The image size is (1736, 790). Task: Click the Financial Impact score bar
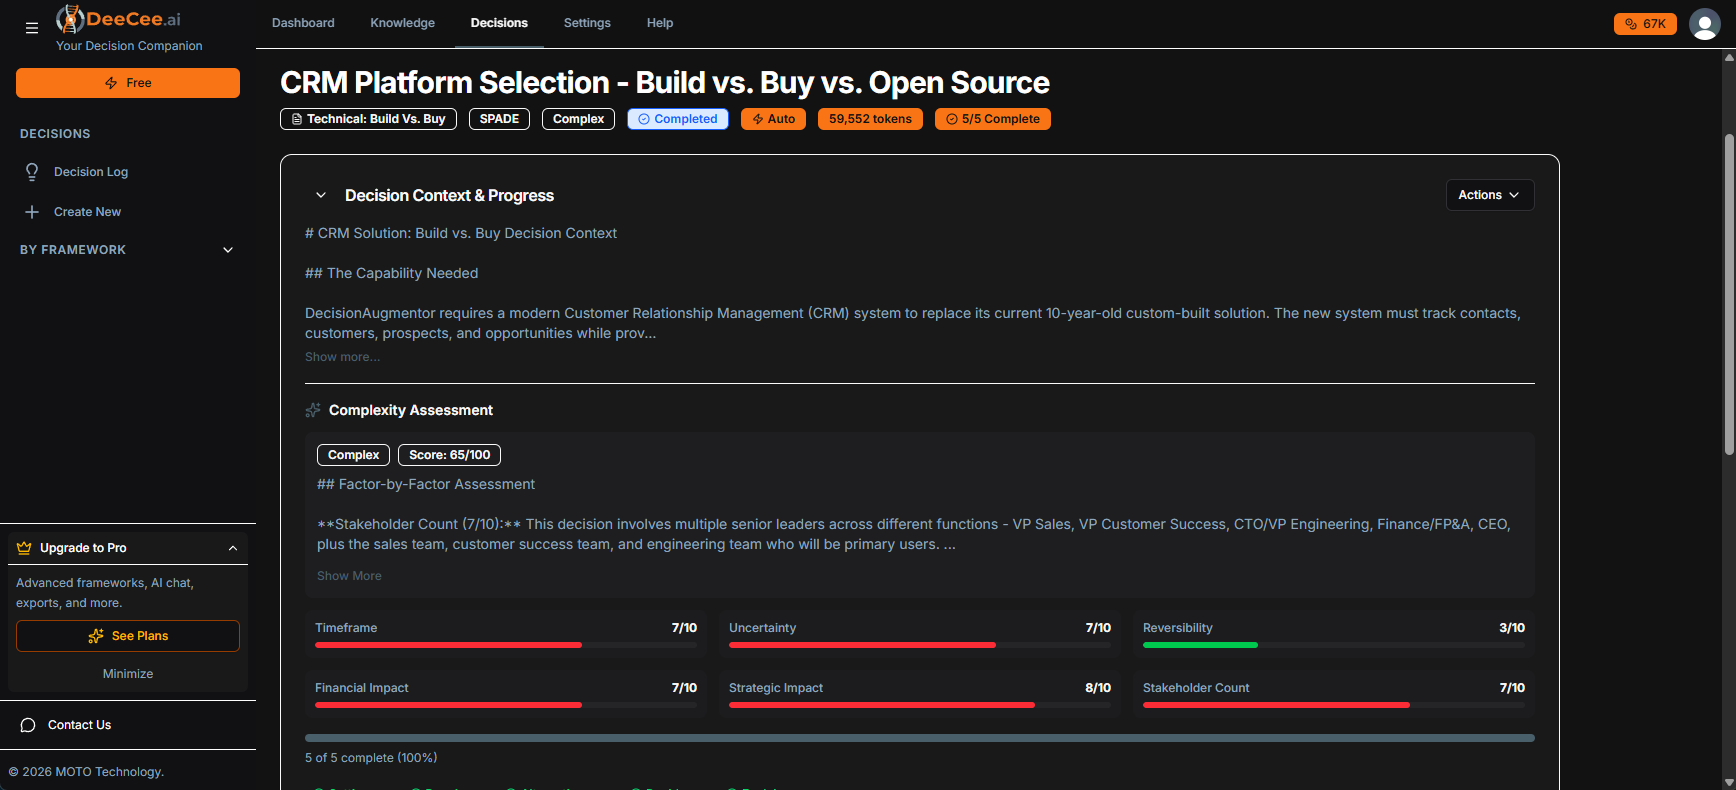[x=506, y=705]
